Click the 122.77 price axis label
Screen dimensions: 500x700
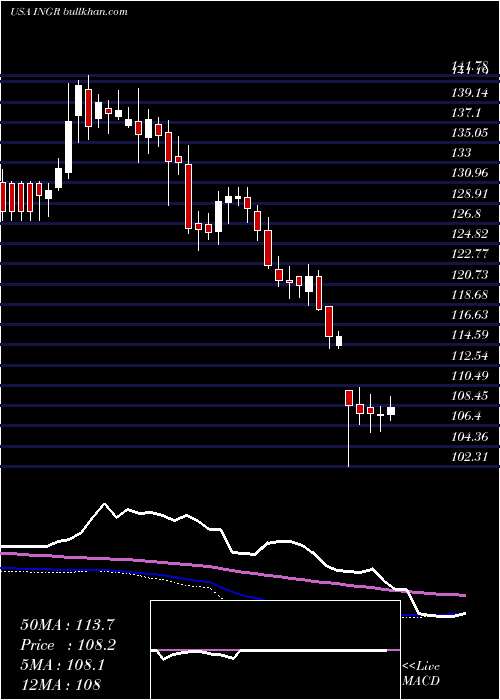(x=472, y=254)
